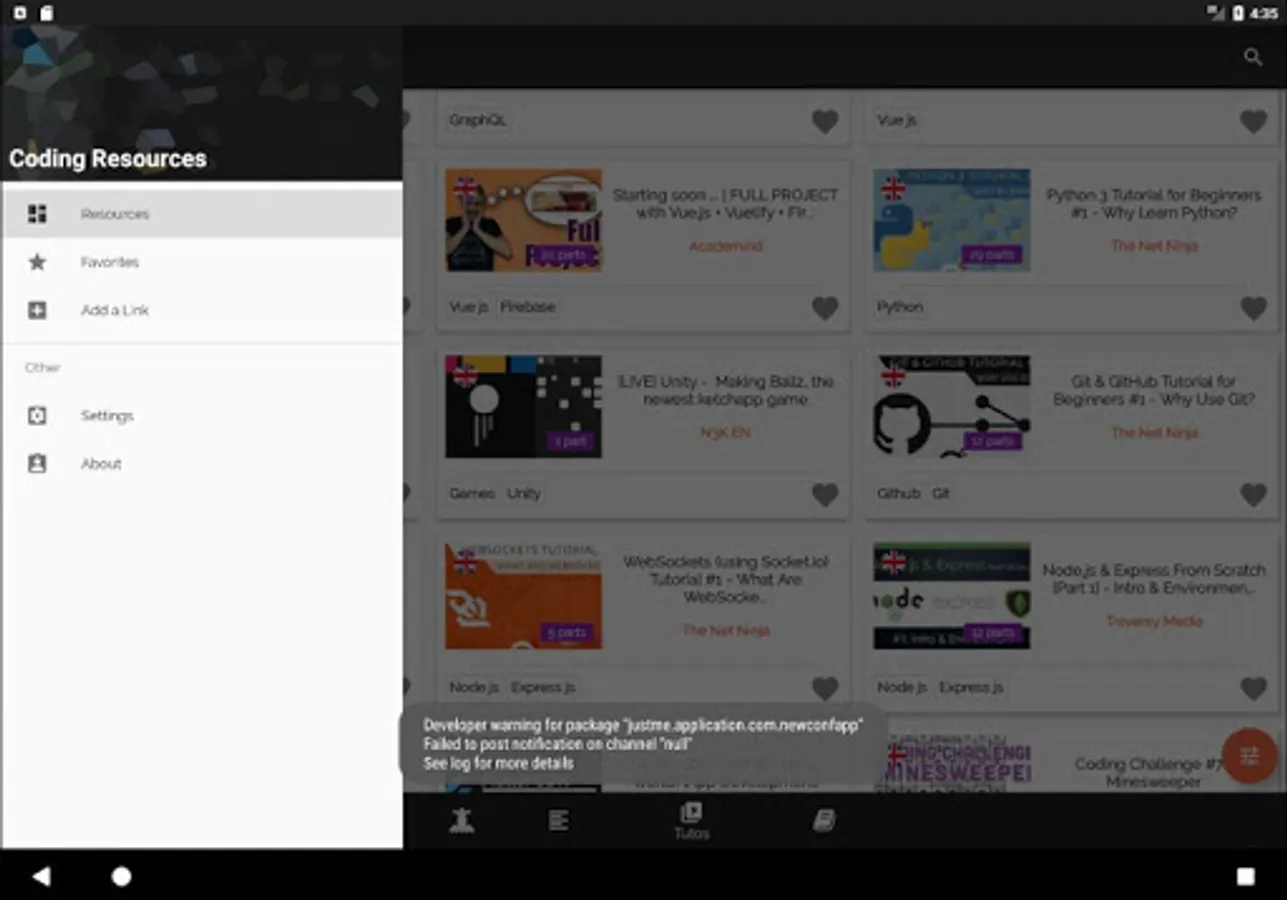This screenshot has height=900, width=1287.
Task: Tap the Android back button
Action: [x=41, y=877]
